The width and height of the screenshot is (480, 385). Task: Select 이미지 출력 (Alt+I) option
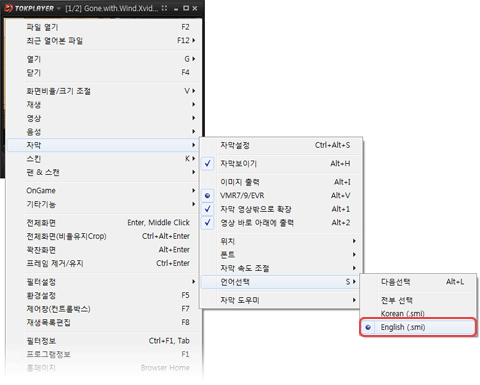pos(281,182)
